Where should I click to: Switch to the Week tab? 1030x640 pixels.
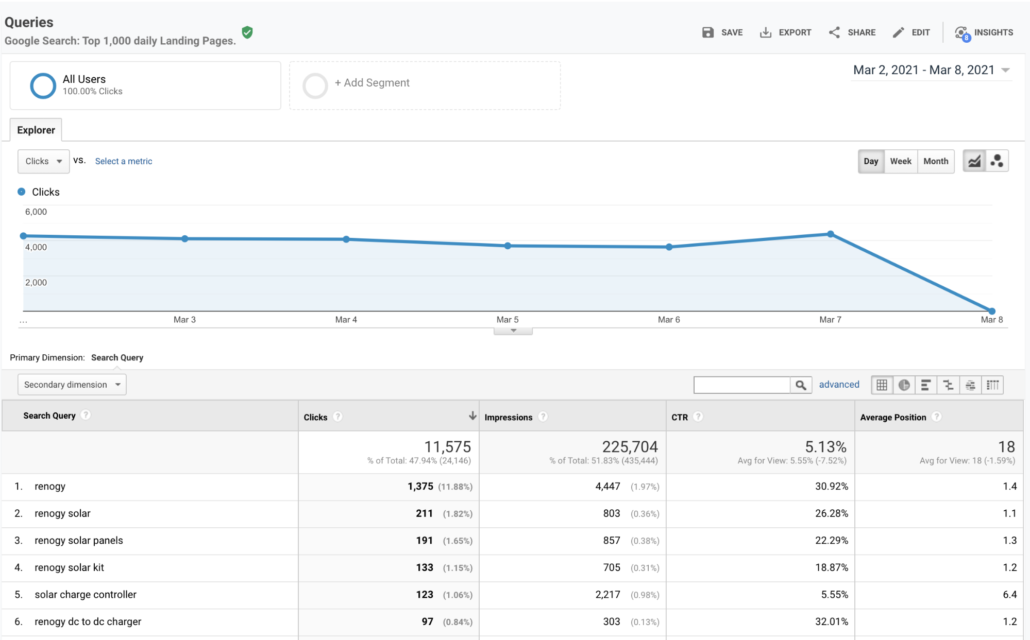coord(900,160)
